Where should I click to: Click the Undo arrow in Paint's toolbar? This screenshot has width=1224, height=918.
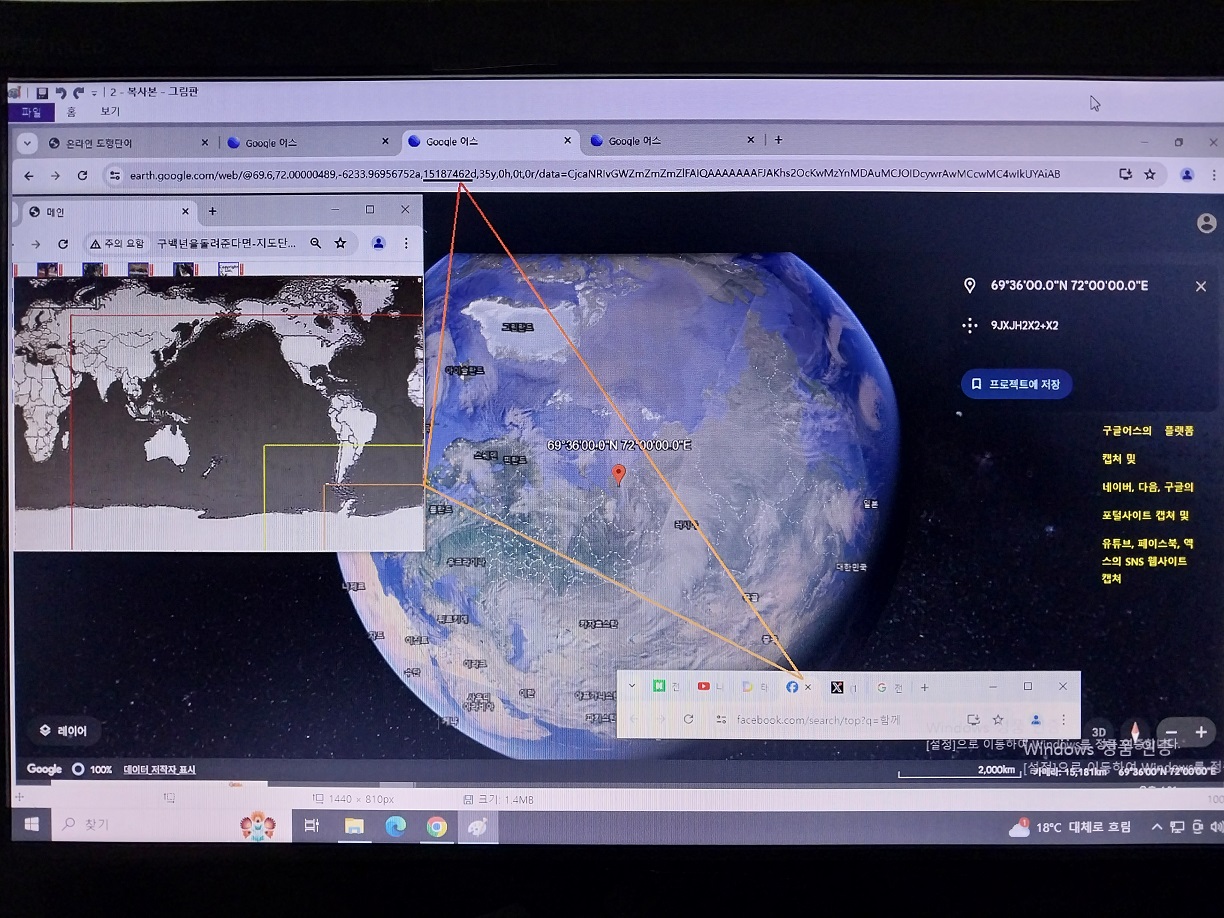click(61, 92)
